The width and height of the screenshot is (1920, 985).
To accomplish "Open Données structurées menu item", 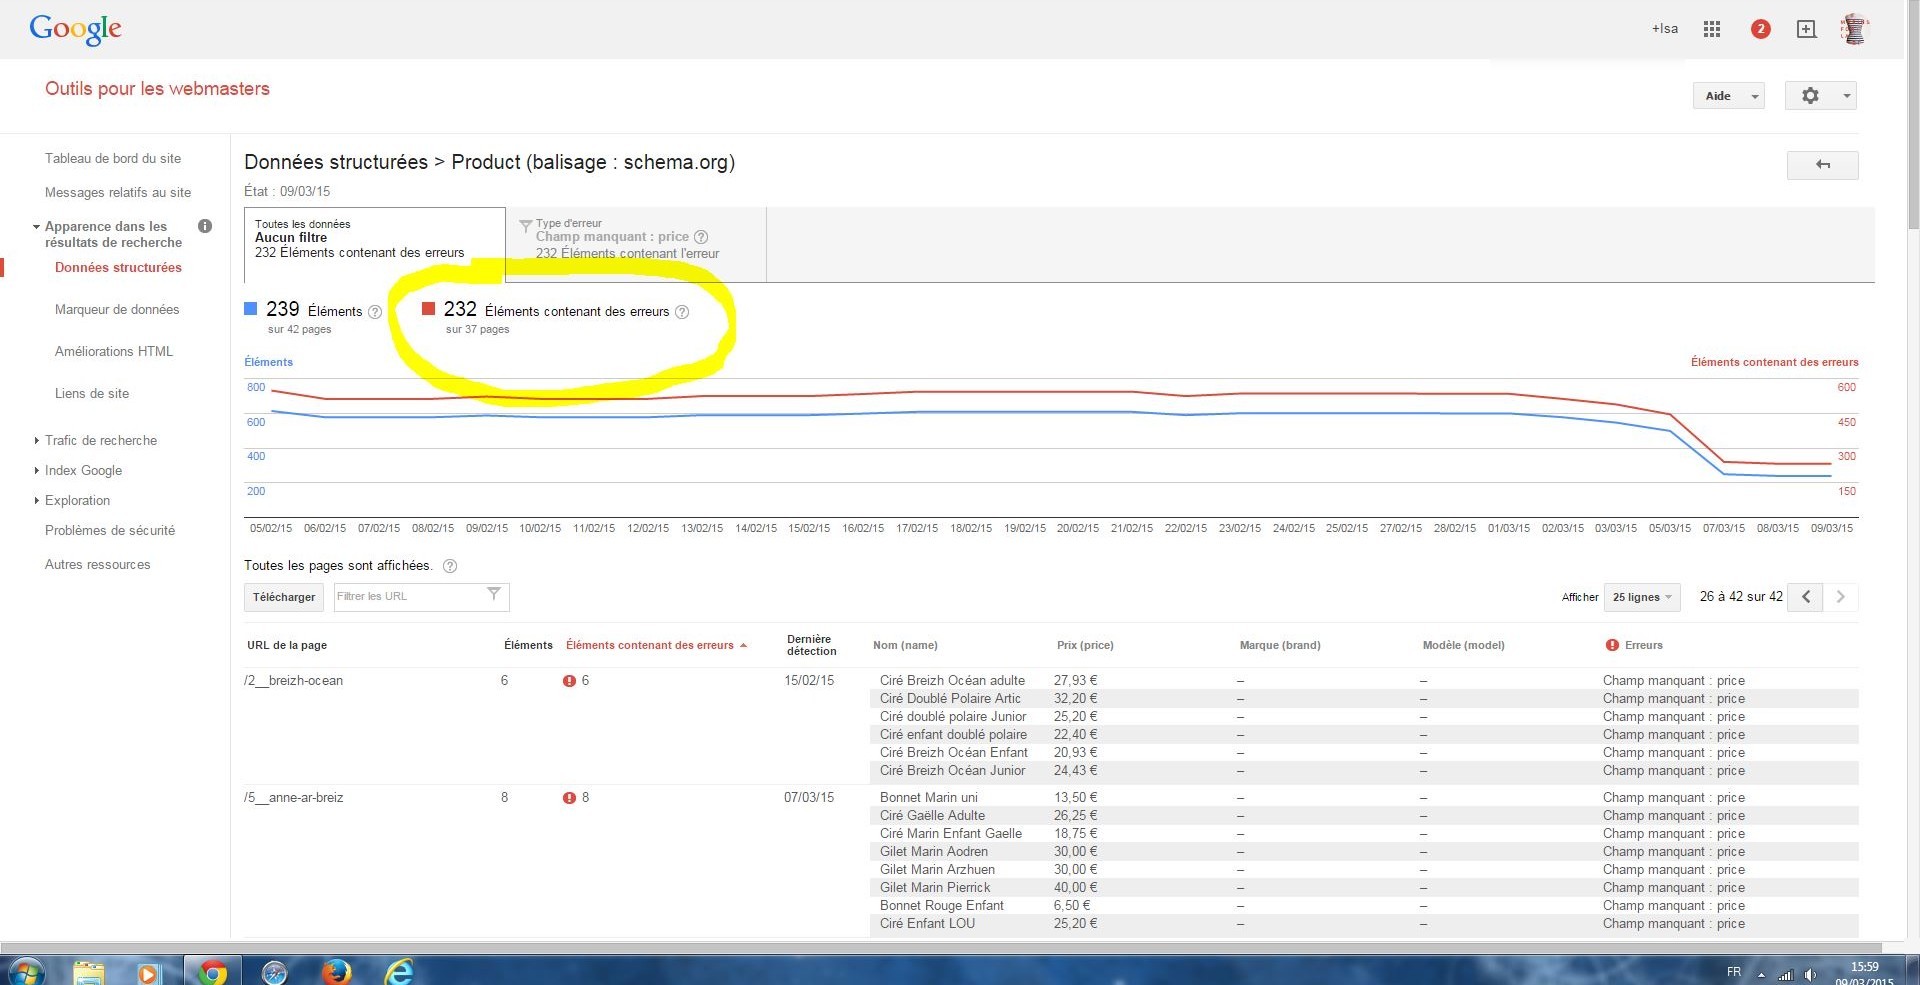I will click(118, 267).
